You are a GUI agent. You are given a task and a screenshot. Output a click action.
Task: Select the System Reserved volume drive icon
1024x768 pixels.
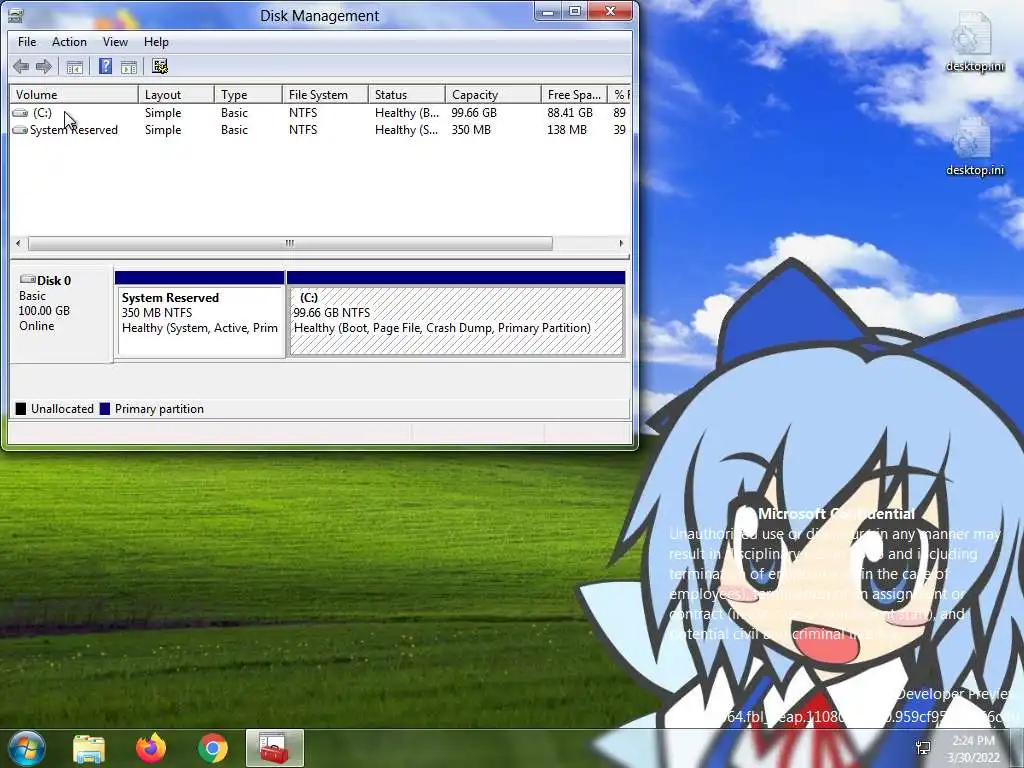coord(20,130)
